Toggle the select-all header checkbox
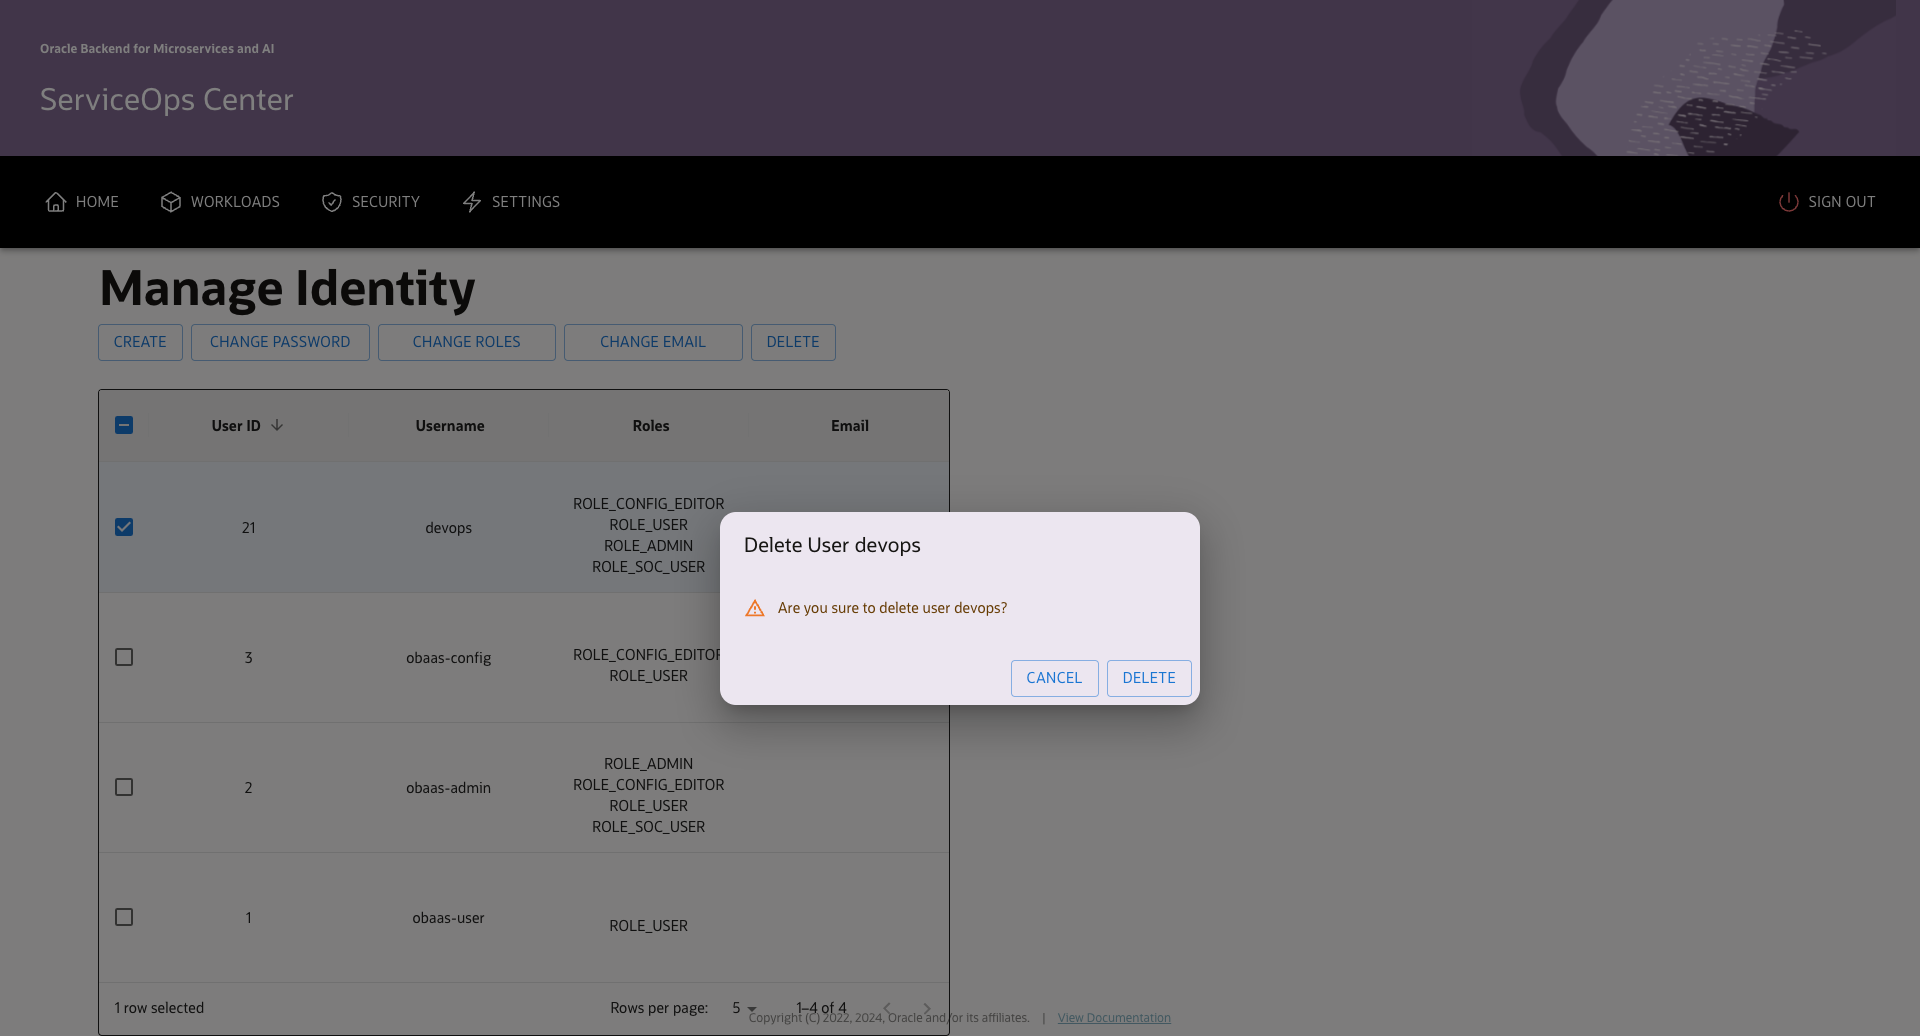The width and height of the screenshot is (1920, 1036). click(124, 425)
